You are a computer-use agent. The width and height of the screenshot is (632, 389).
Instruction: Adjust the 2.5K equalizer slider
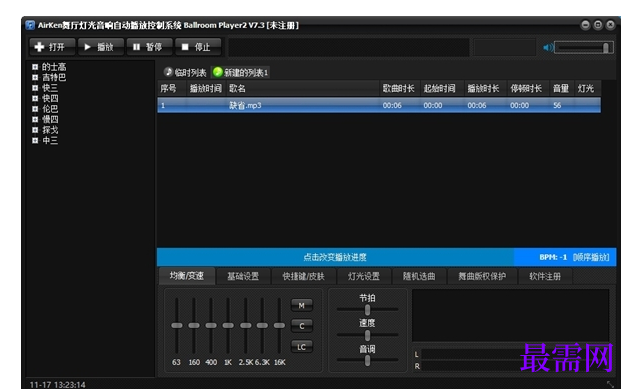245,326
